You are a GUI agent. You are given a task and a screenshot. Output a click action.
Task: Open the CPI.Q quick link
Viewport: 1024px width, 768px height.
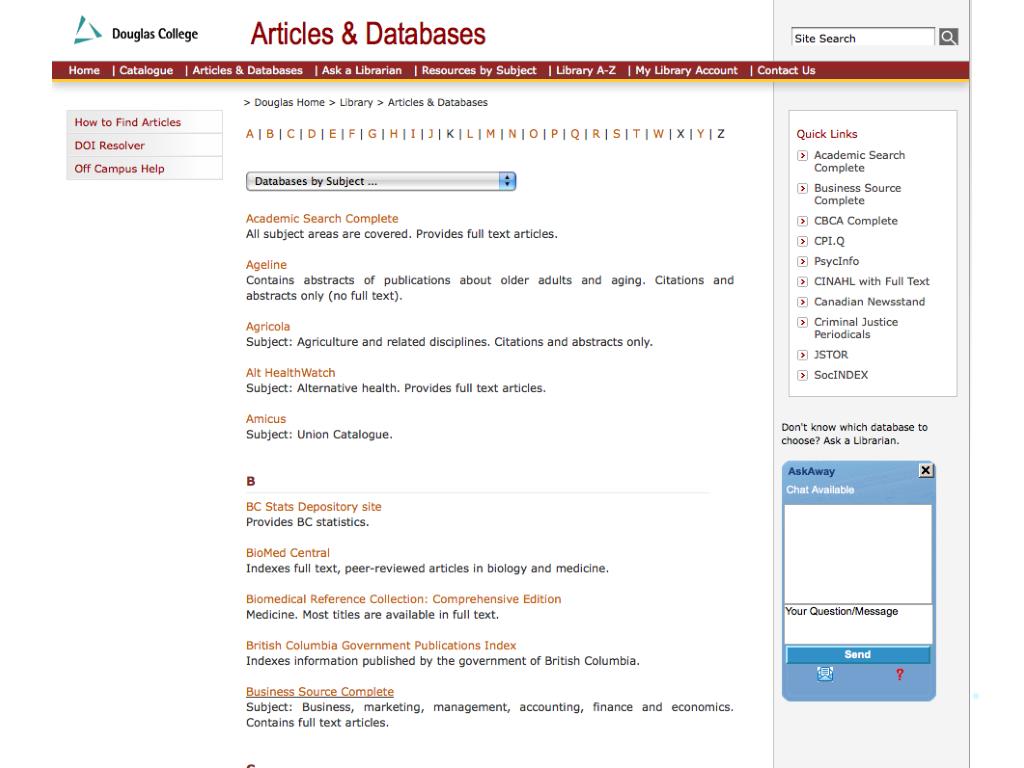click(829, 241)
